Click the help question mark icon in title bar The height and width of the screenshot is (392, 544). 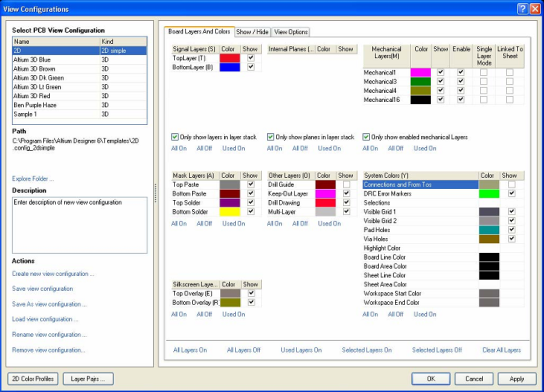point(522,9)
